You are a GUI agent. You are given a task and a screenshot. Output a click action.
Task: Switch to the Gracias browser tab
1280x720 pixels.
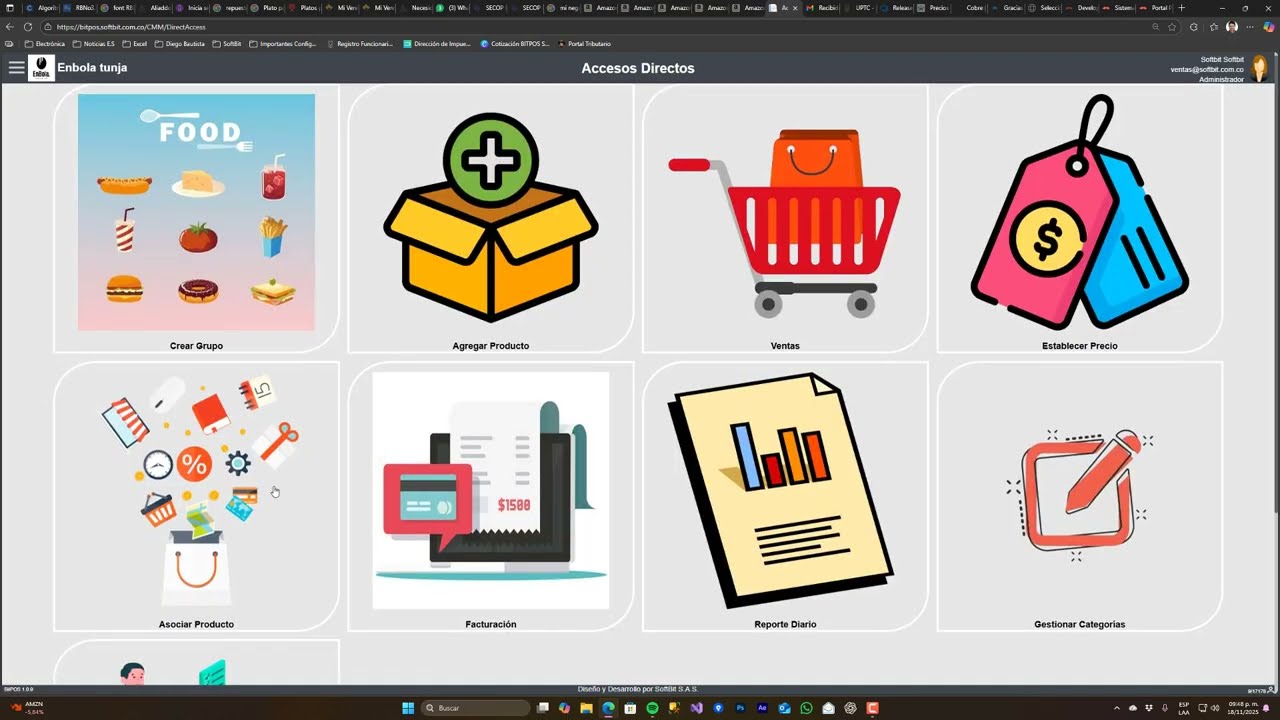pyautogui.click(x=1008, y=7)
